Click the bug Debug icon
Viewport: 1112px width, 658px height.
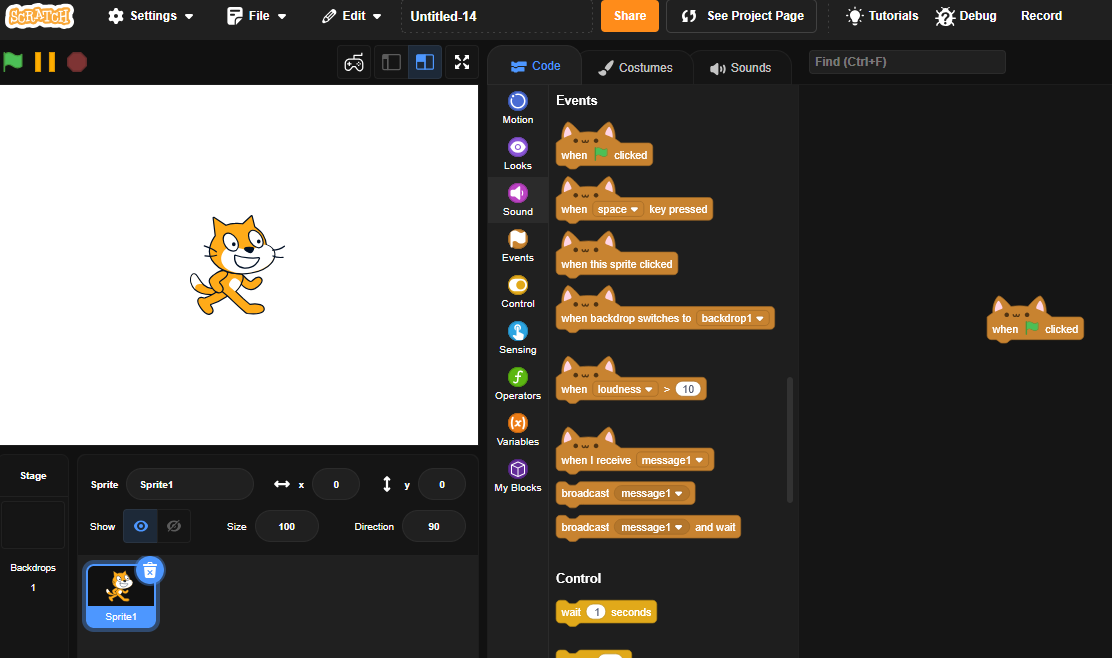pyautogui.click(x=945, y=16)
